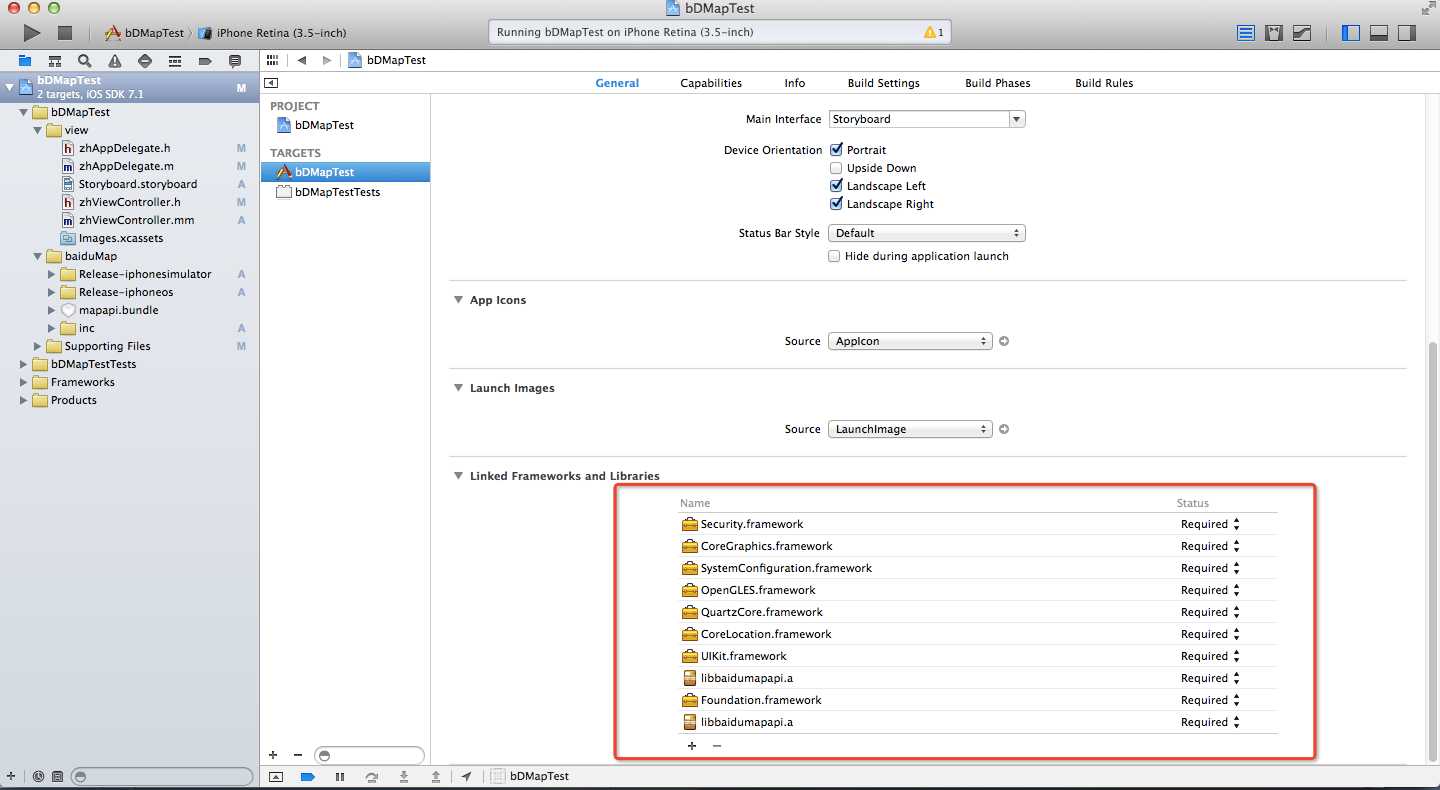Expand the Frameworks group

[x=24, y=382]
